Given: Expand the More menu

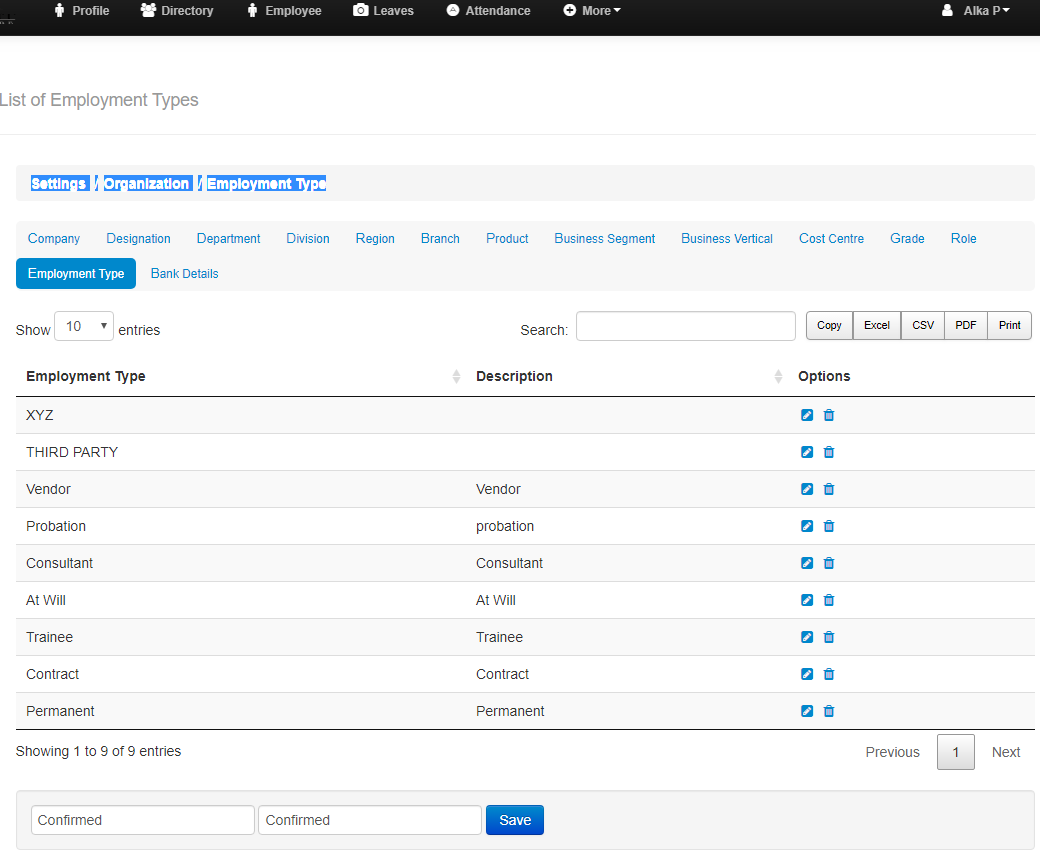Looking at the screenshot, I should [x=593, y=11].
